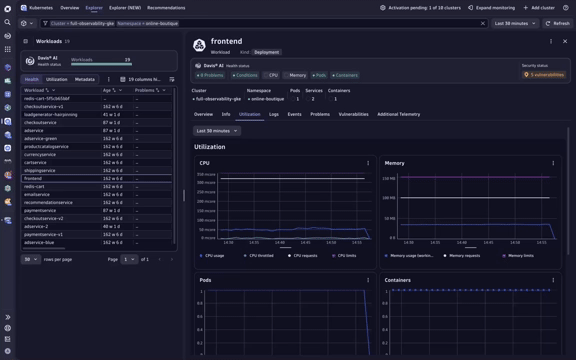
Task: Click the Conditions health chip
Action: 245,75
